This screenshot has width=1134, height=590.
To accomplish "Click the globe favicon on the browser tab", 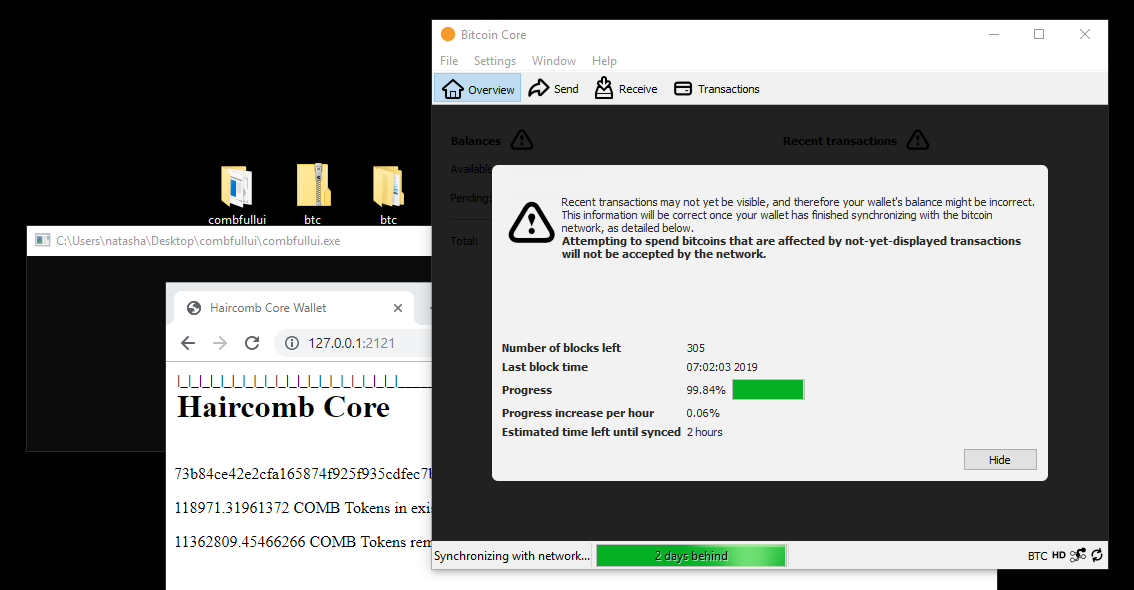I will click(x=194, y=308).
